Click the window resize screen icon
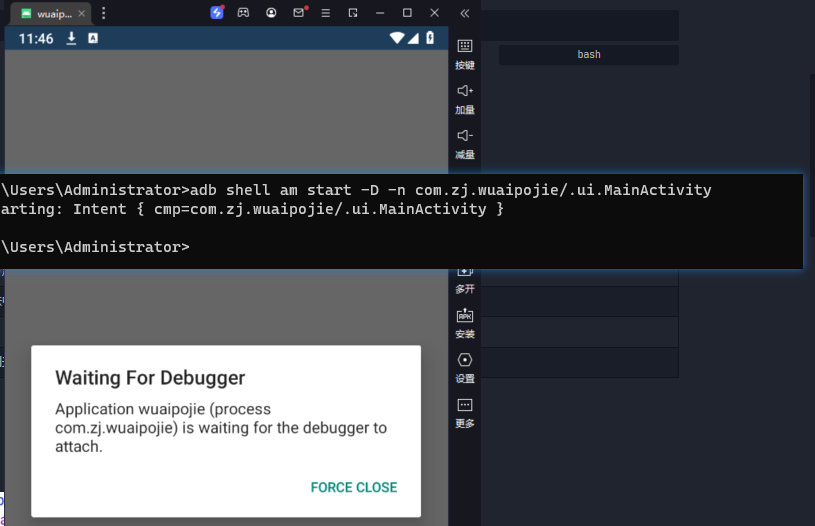Viewport: 815px width, 526px height. pyautogui.click(x=353, y=13)
